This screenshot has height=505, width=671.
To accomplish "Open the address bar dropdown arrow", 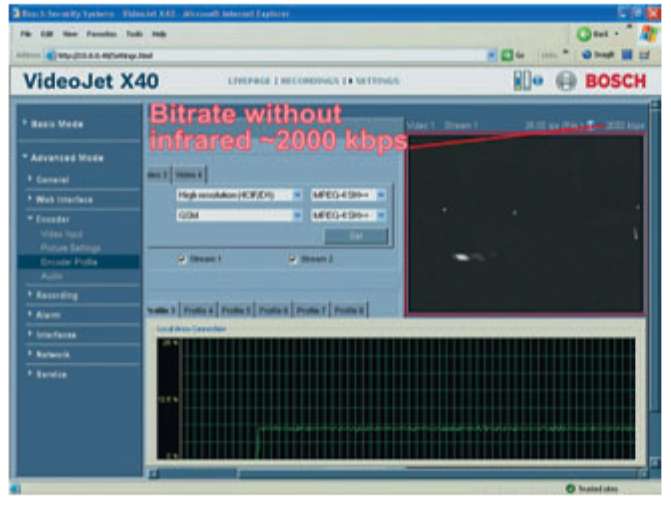I will click(x=492, y=55).
